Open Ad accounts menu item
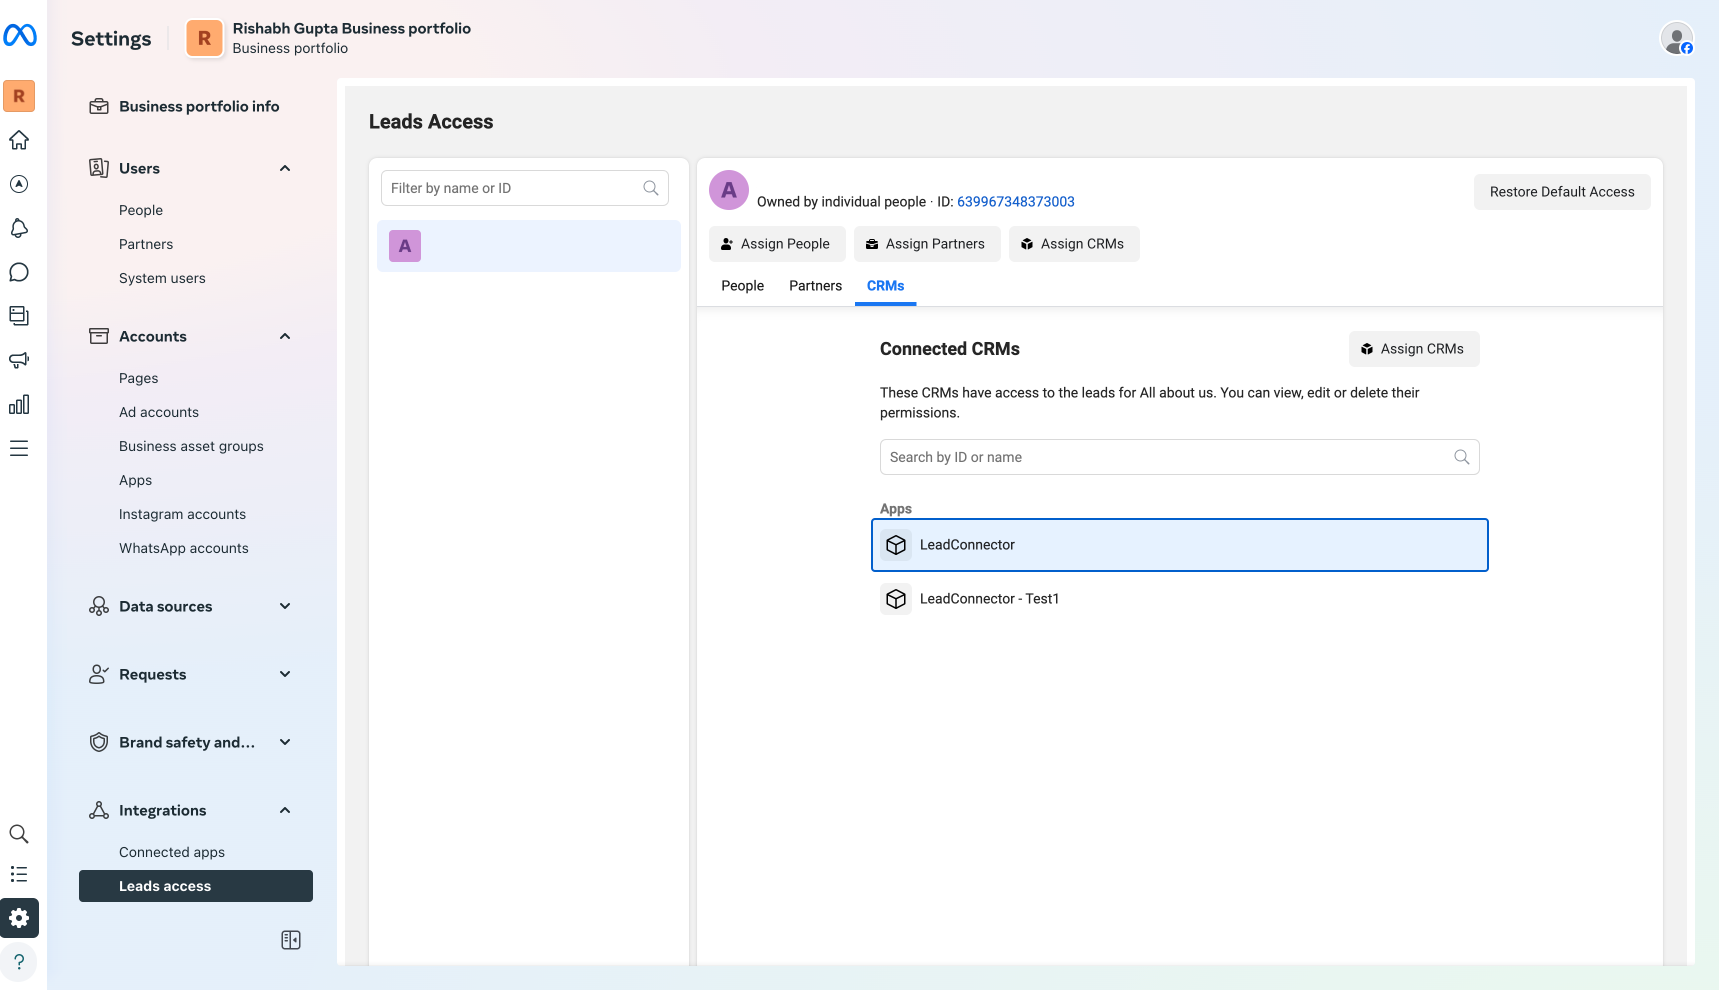 159,412
